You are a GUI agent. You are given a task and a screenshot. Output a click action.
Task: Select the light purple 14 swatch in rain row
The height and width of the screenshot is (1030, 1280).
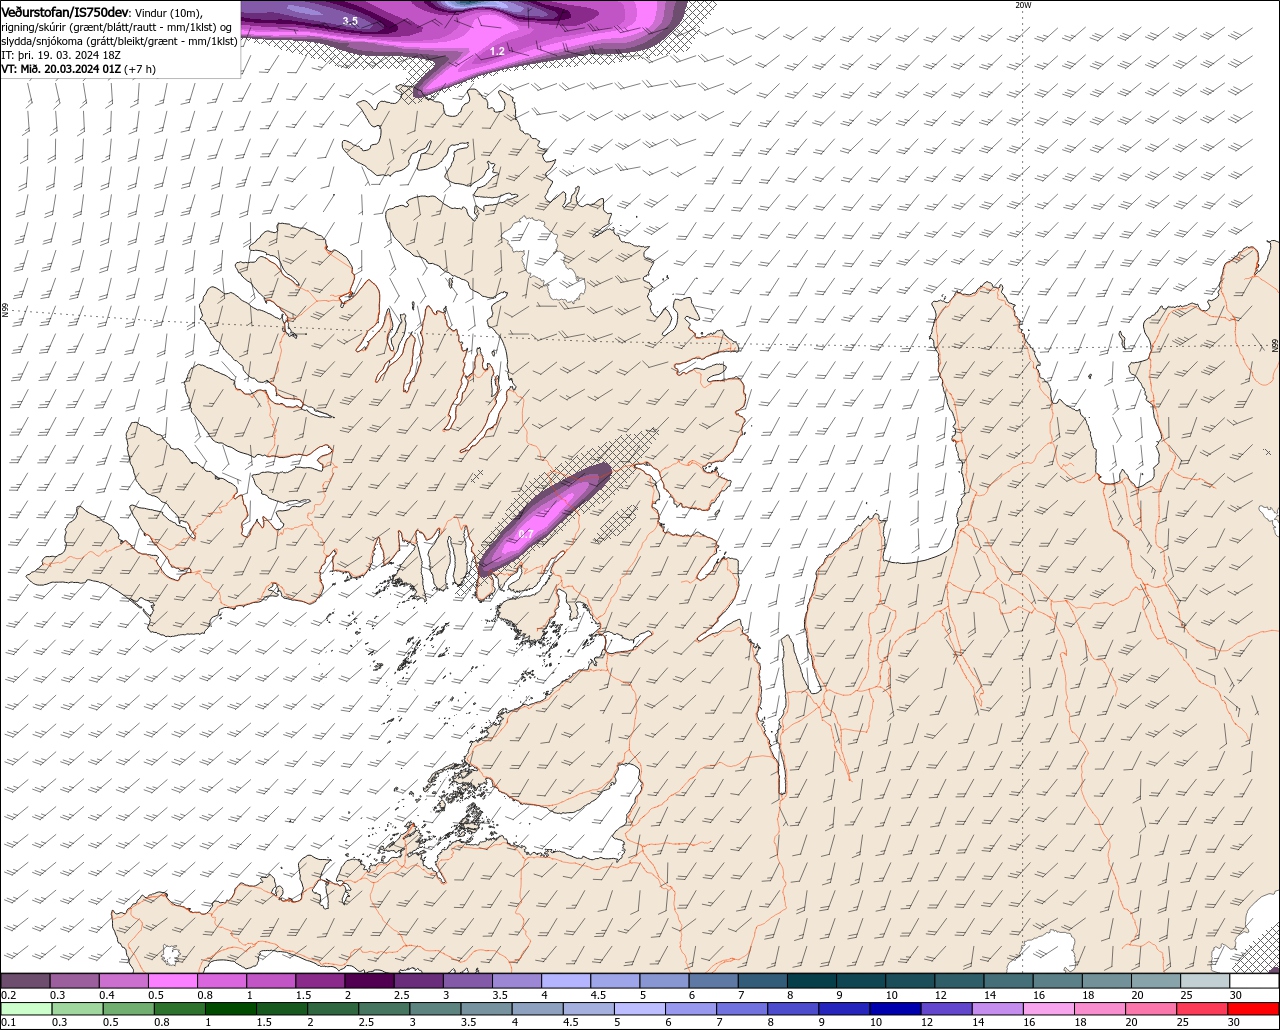pyautogui.click(x=998, y=1009)
